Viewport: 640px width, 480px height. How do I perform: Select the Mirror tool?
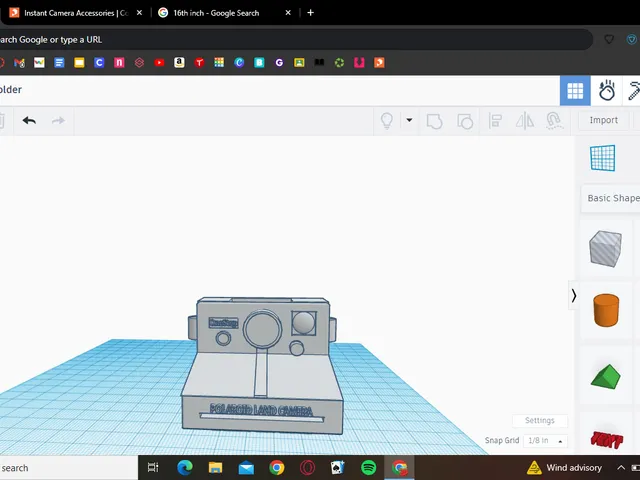(x=524, y=121)
